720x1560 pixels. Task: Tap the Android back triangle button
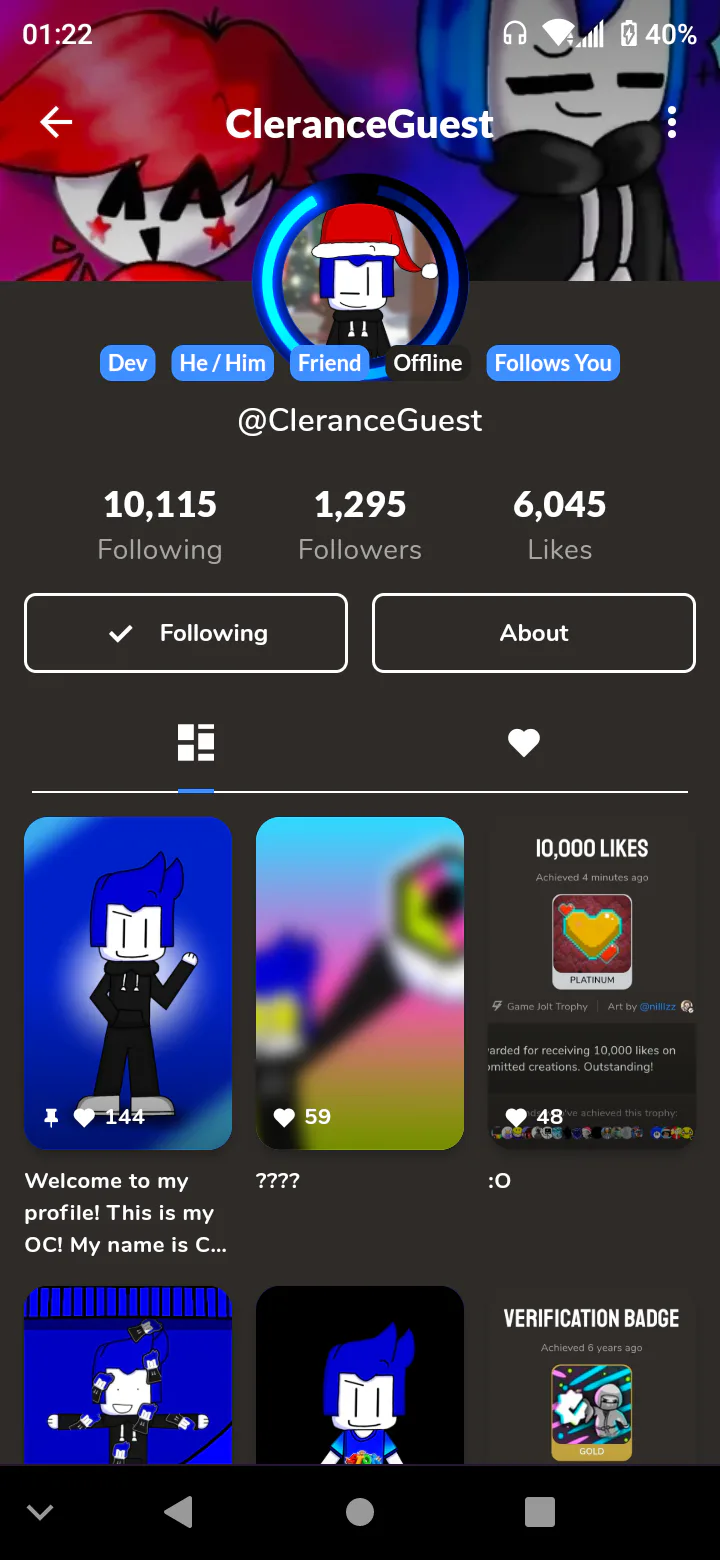tap(179, 1512)
